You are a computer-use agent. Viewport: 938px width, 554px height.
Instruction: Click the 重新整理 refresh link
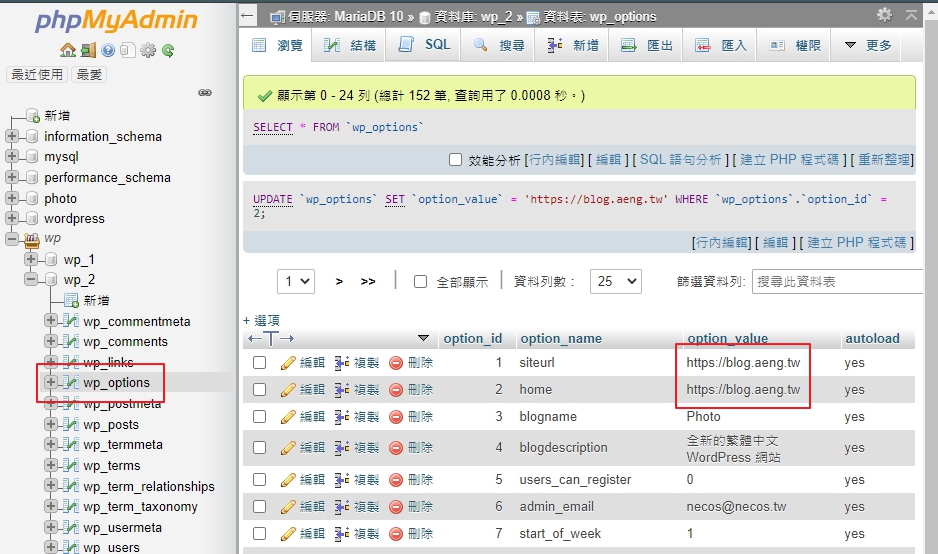click(x=884, y=160)
